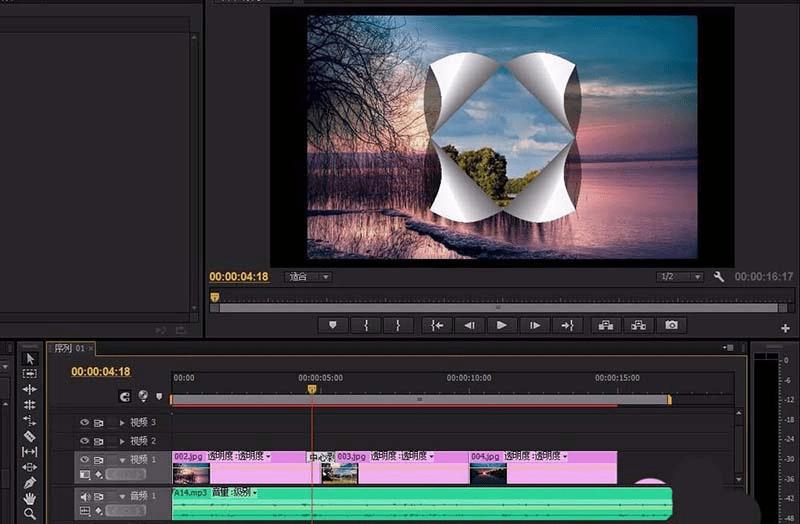
Task: Mute audio track 音频 1 speaker icon
Action: [85, 497]
